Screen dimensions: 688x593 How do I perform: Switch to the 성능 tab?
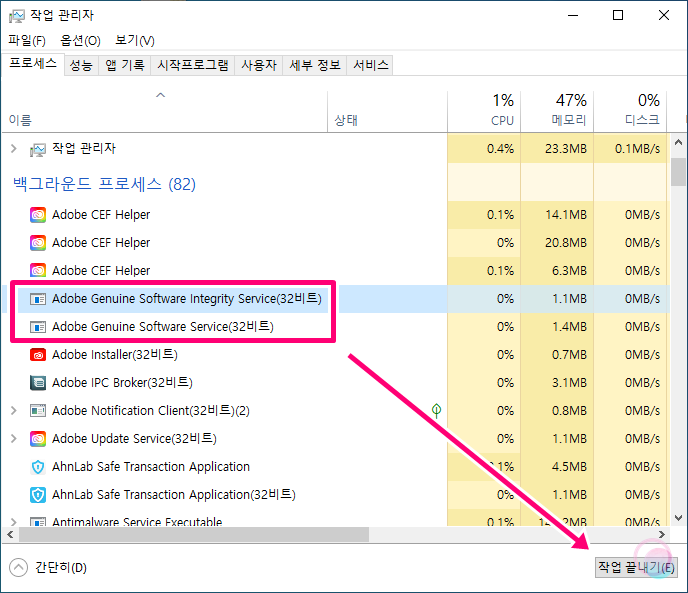[x=81, y=65]
